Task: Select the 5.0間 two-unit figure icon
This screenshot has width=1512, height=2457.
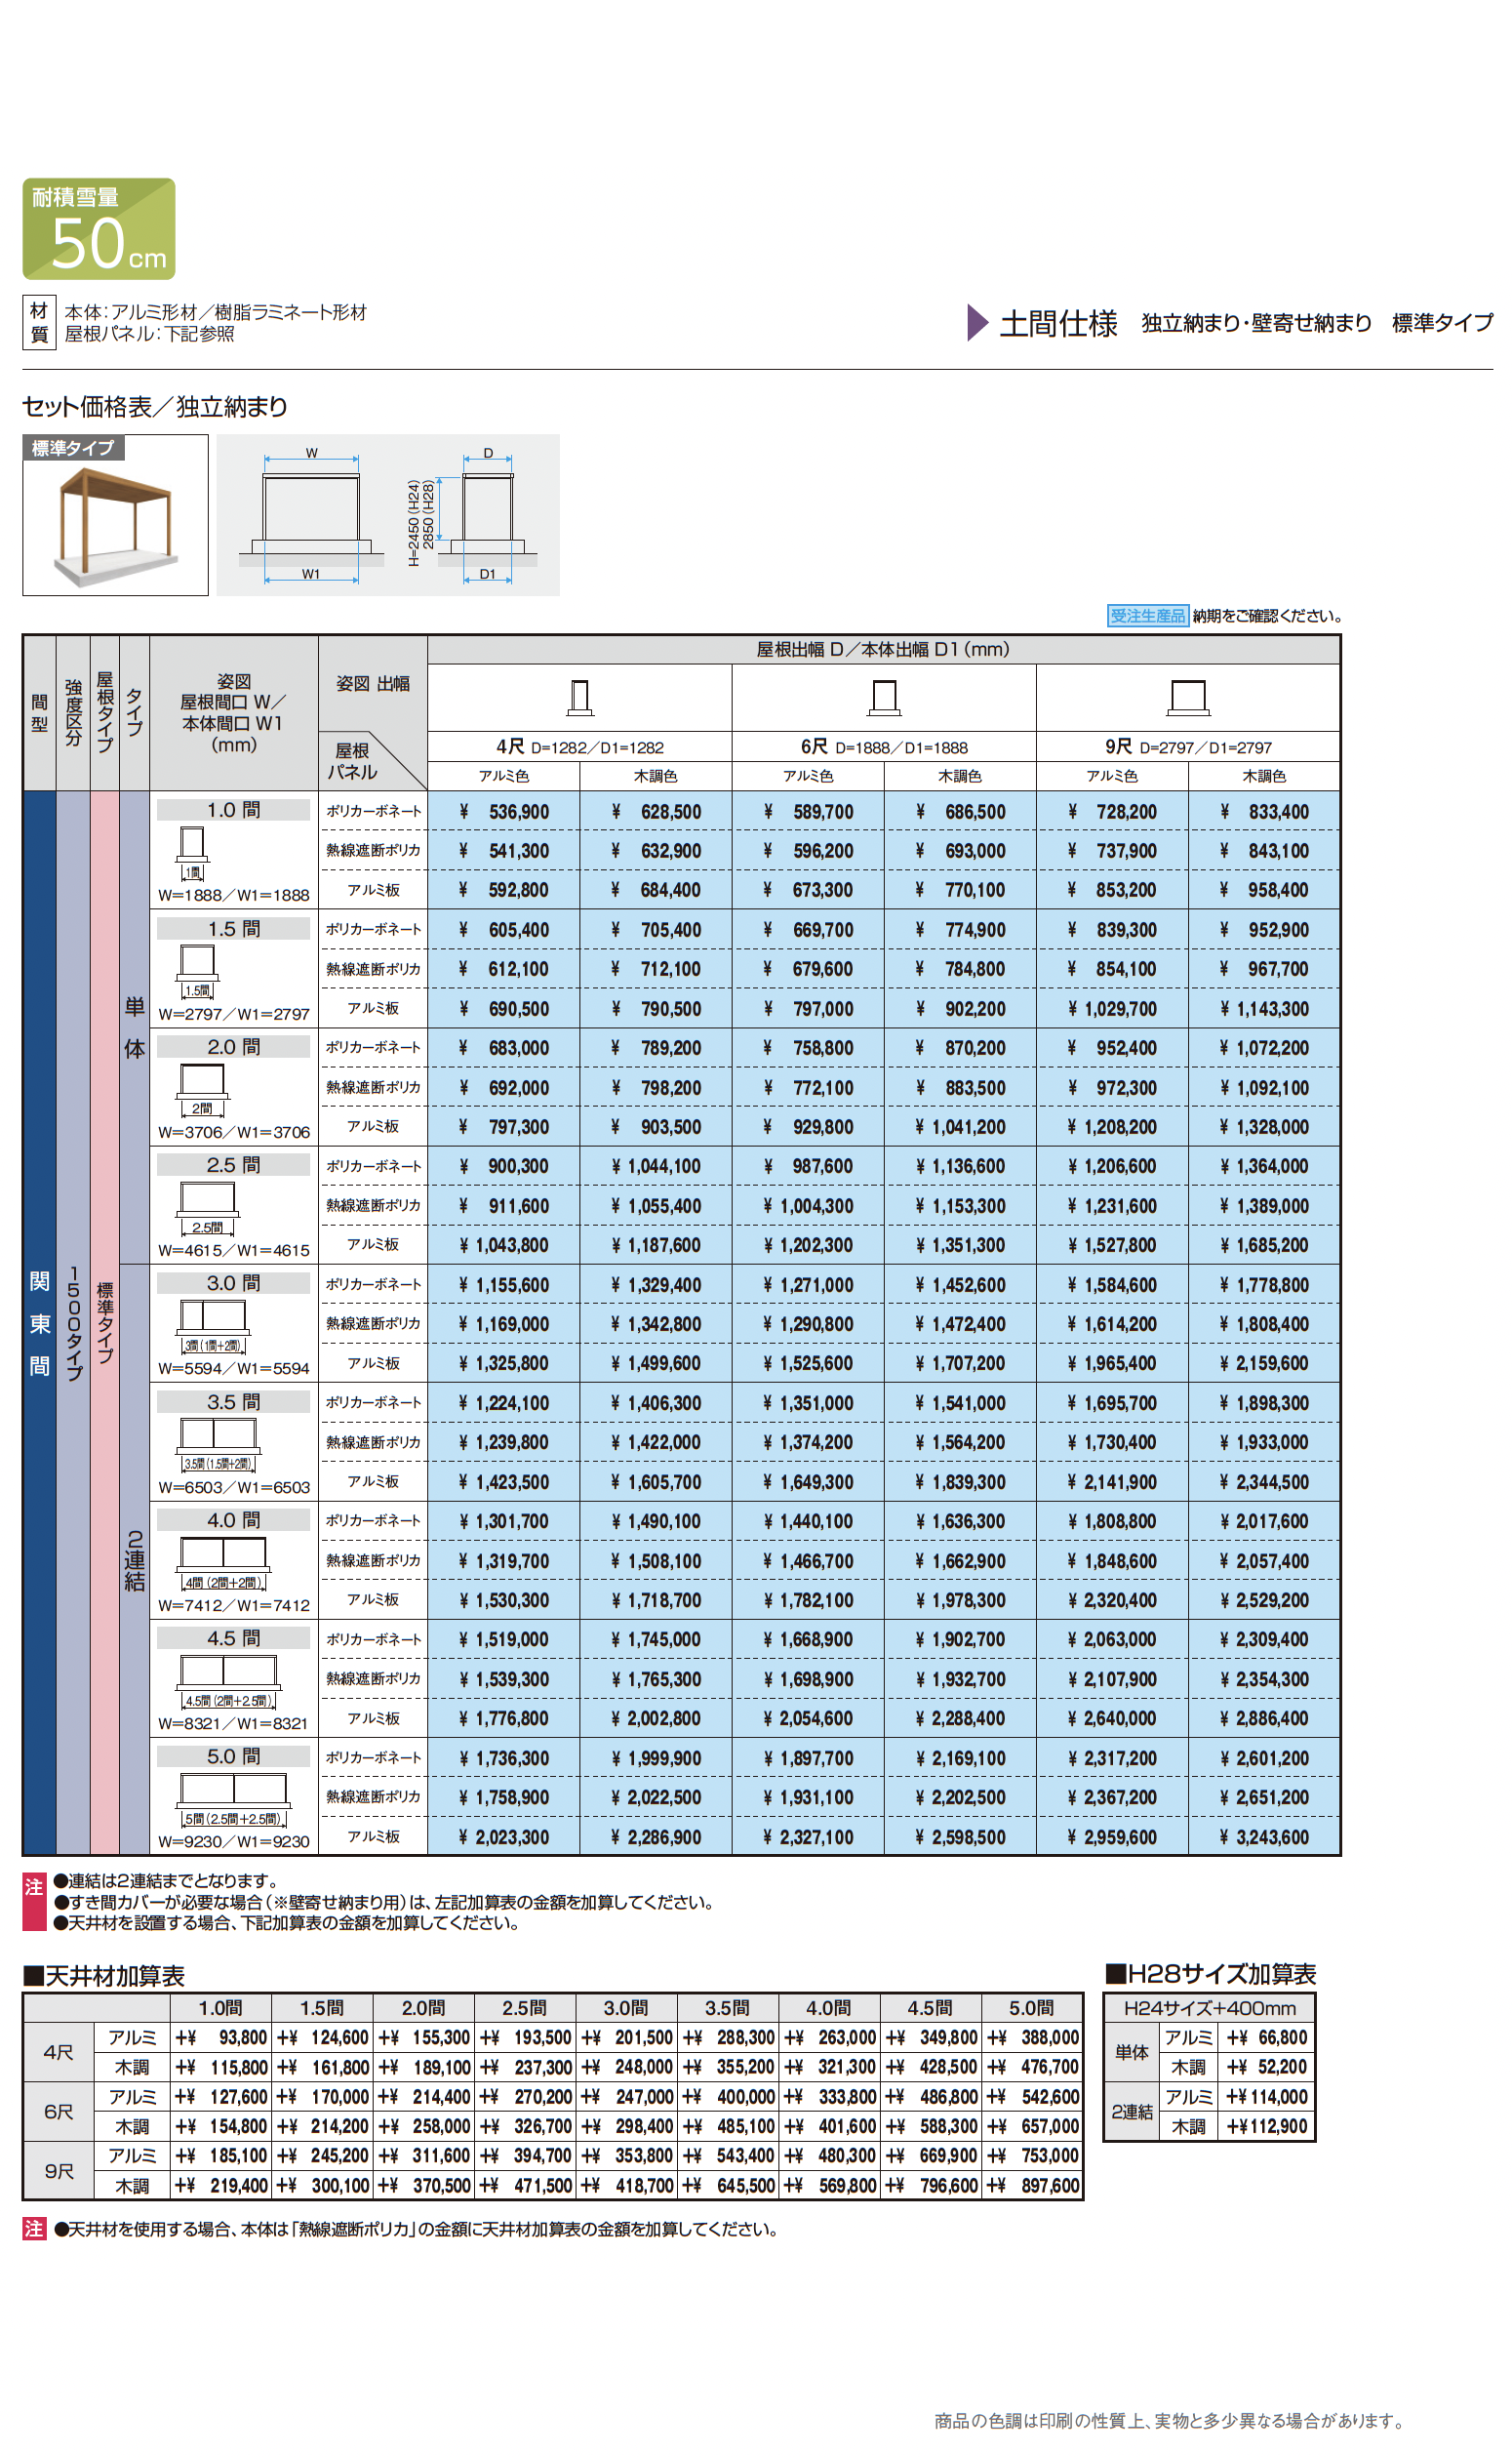Action: 233,1790
